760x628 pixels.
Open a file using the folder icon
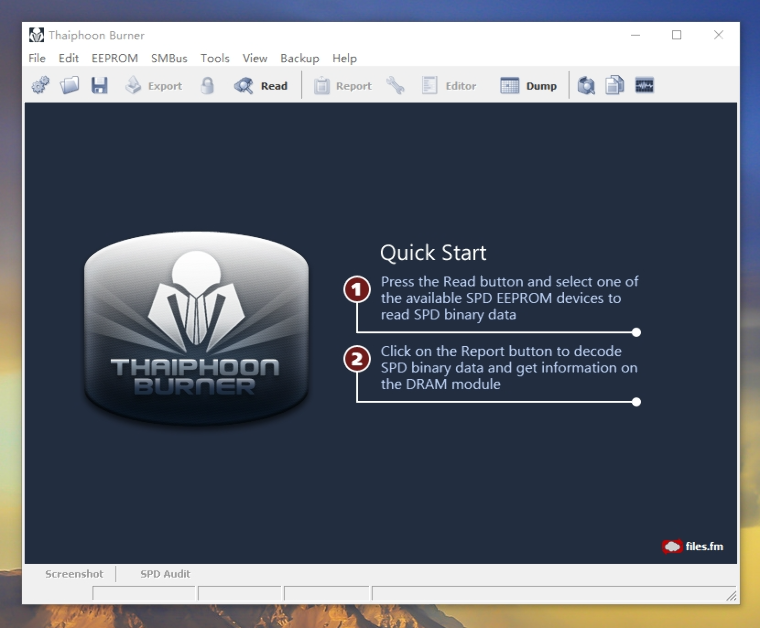pos(69,86)
